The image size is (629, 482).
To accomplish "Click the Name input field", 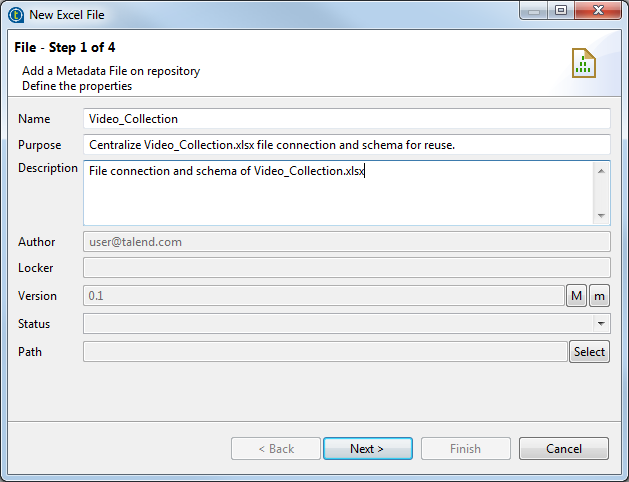I will (x=346, y=119).
